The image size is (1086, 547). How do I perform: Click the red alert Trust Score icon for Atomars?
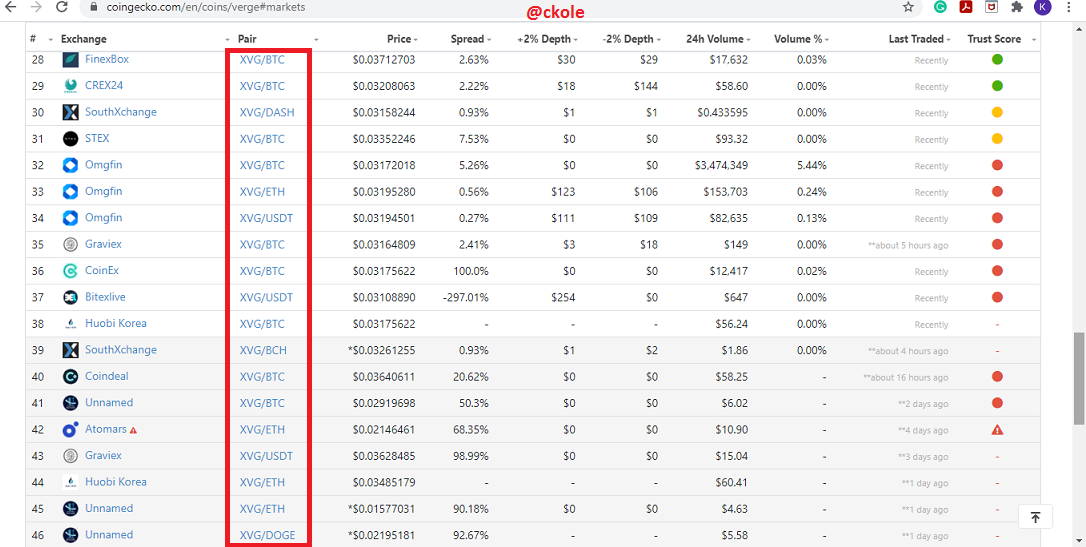click(x=997, y=430)
